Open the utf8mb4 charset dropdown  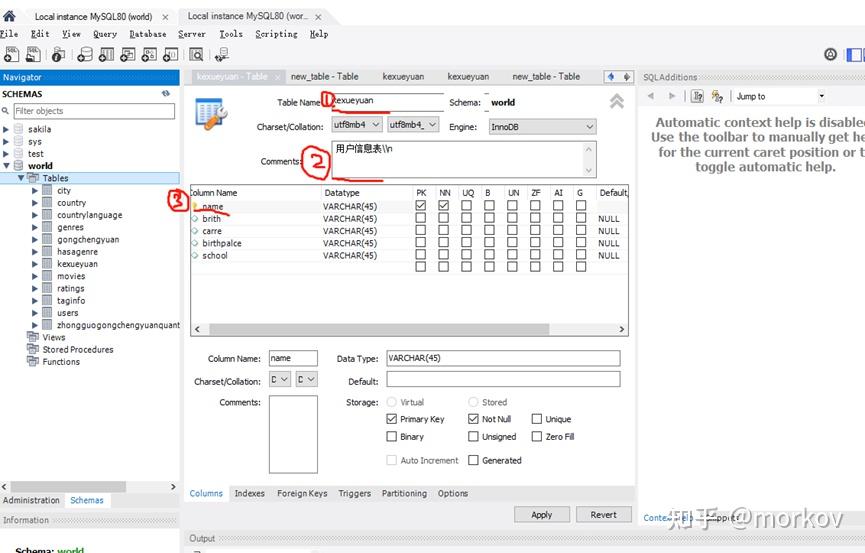tap(357, 125)
